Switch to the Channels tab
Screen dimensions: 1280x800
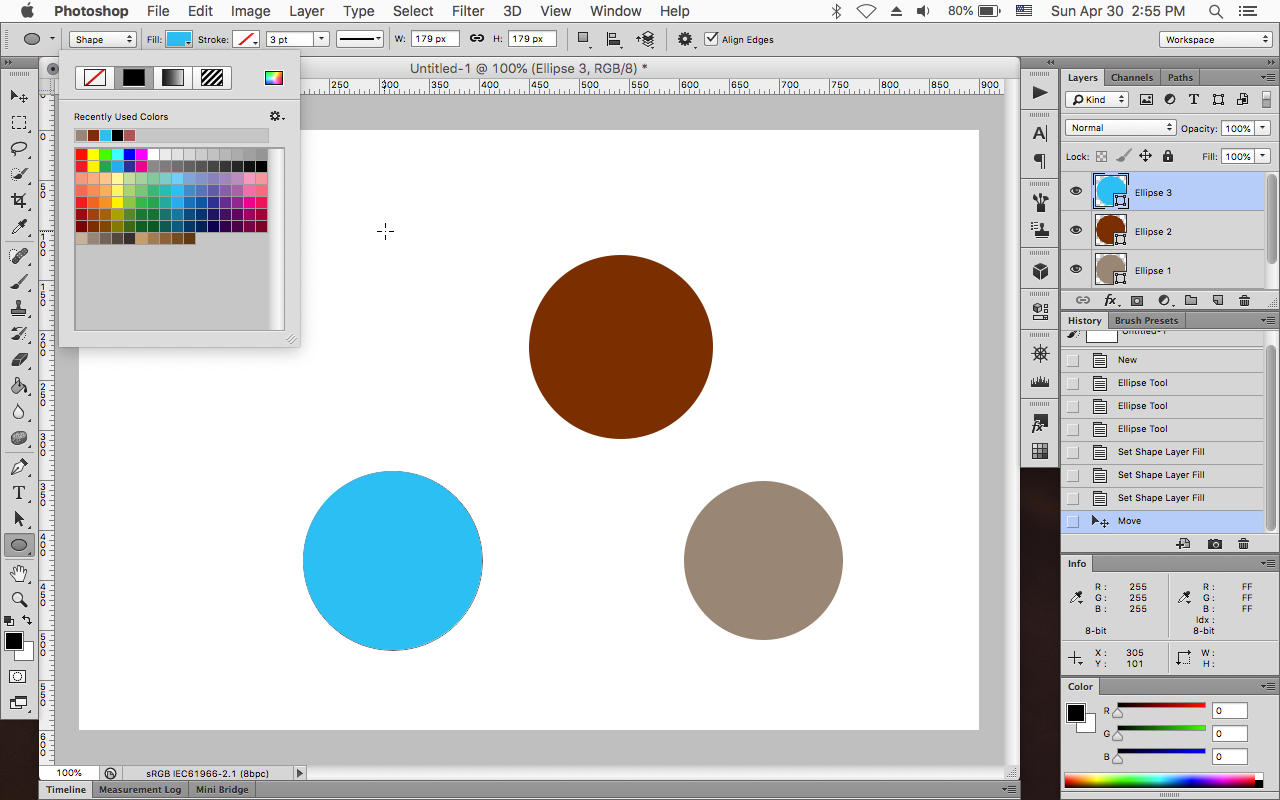coord(1131,77)
